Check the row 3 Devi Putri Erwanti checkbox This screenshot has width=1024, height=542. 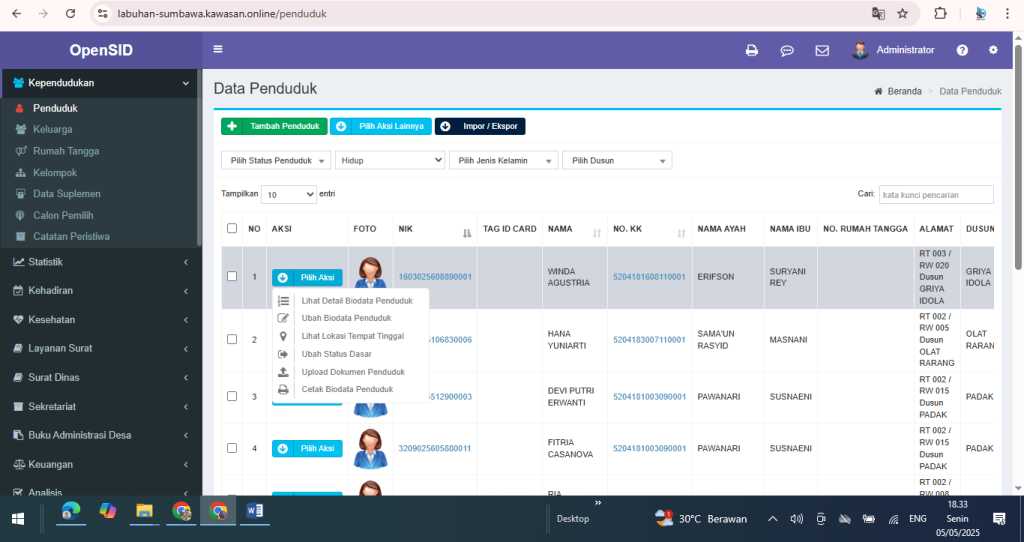tap(232, 396)
